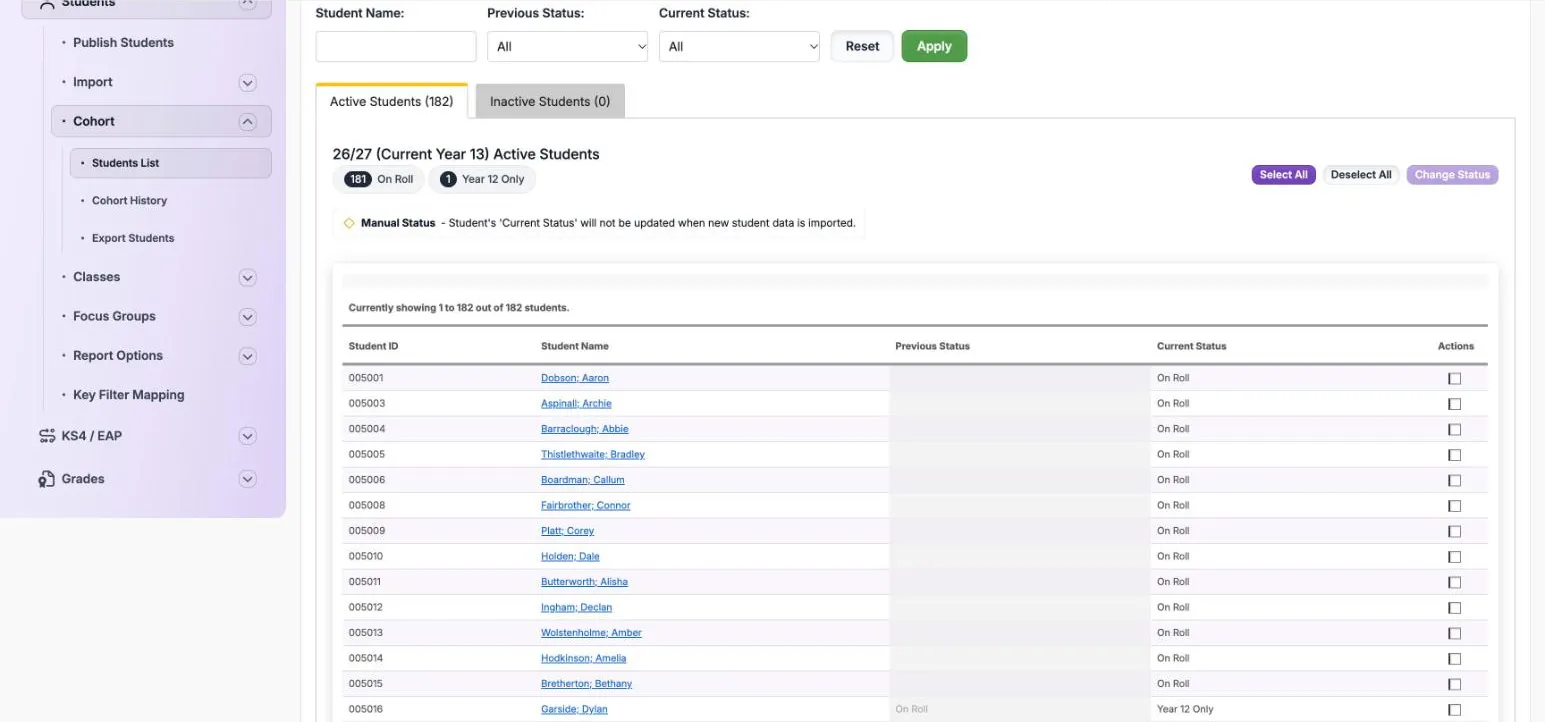1545x722 pixels.
Task: Click the Change Status button
Action: pyautogui.click(x=1452, y=175)
